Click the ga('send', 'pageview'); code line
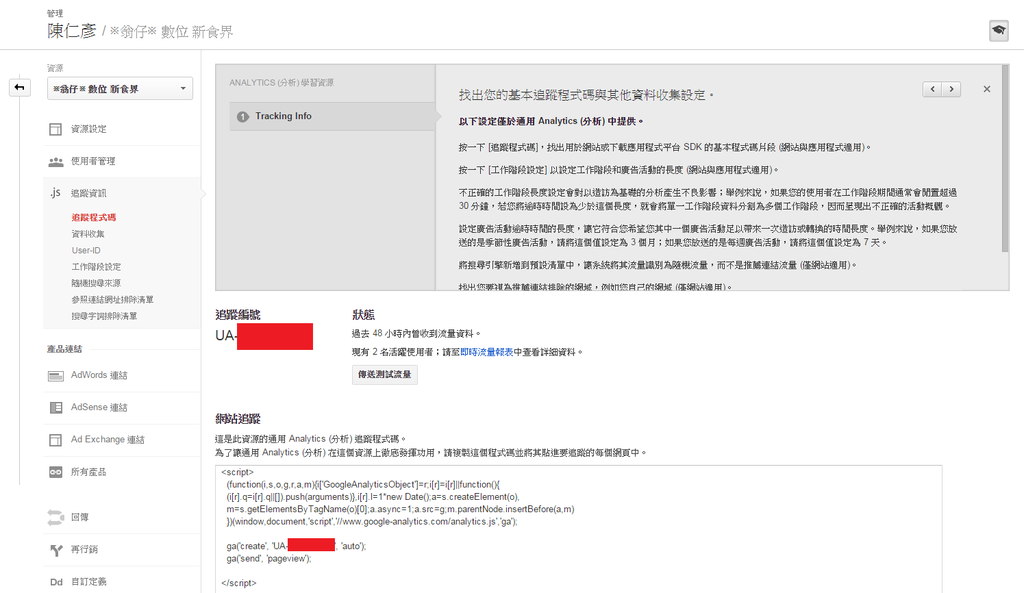 pos(269,559)
